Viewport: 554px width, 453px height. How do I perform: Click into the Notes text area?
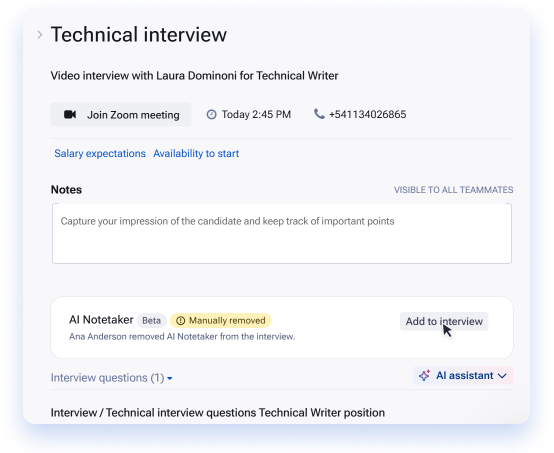pos(282,233)
